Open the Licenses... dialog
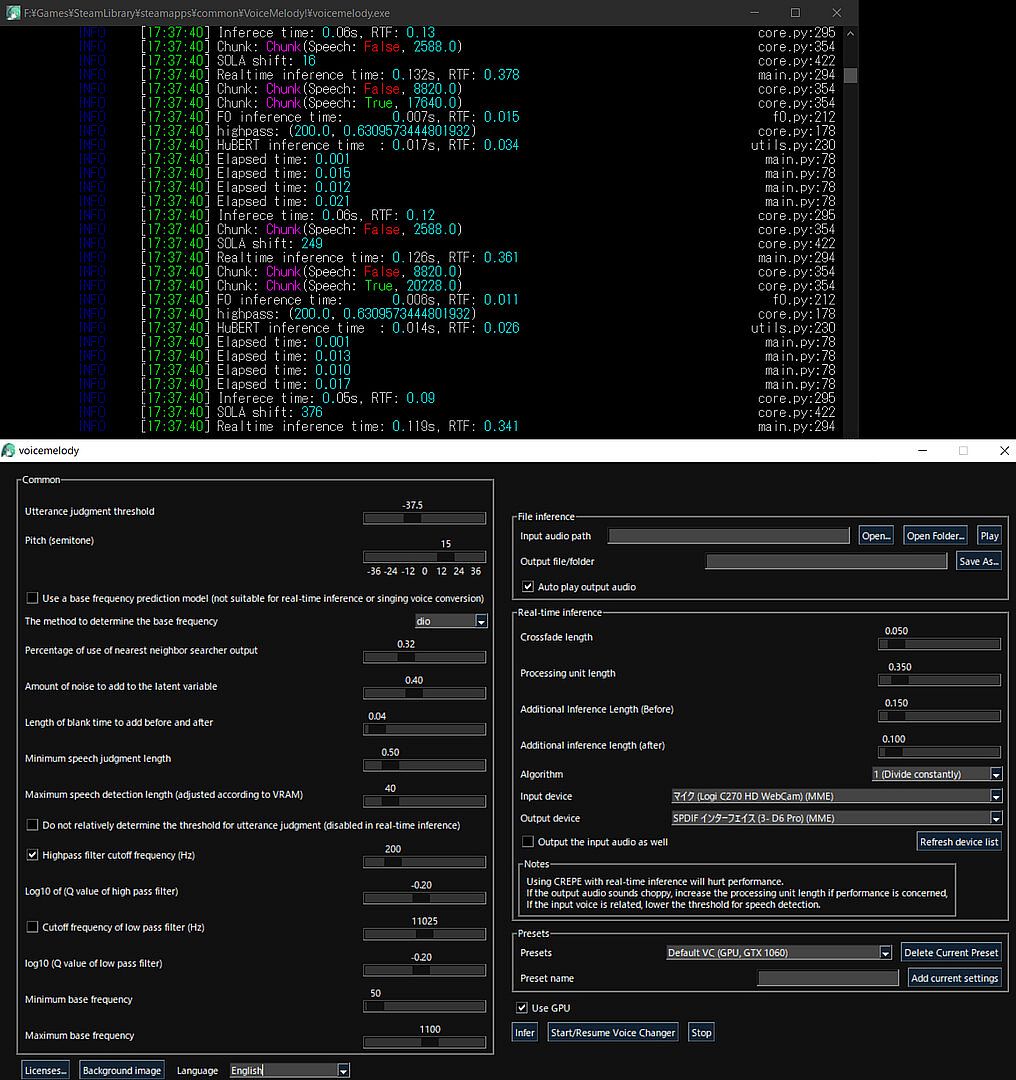 coord(46,1070)
